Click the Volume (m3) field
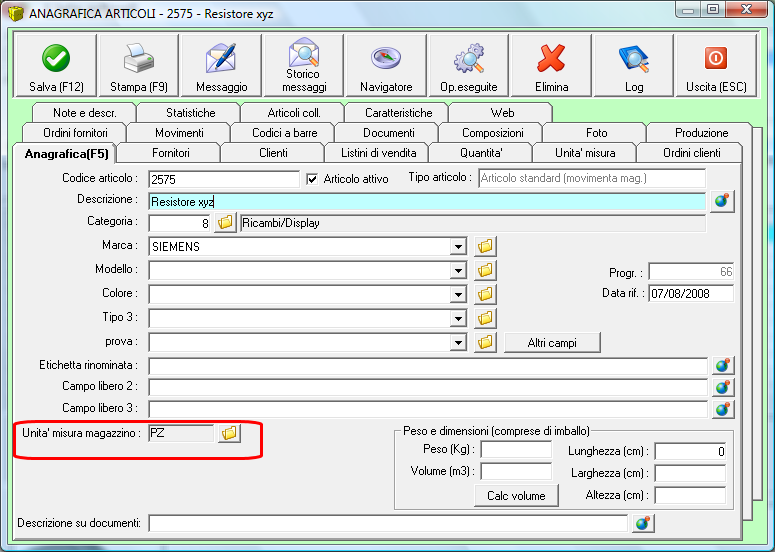Viewport: 775px width, 552px height. tap(516, 471)
